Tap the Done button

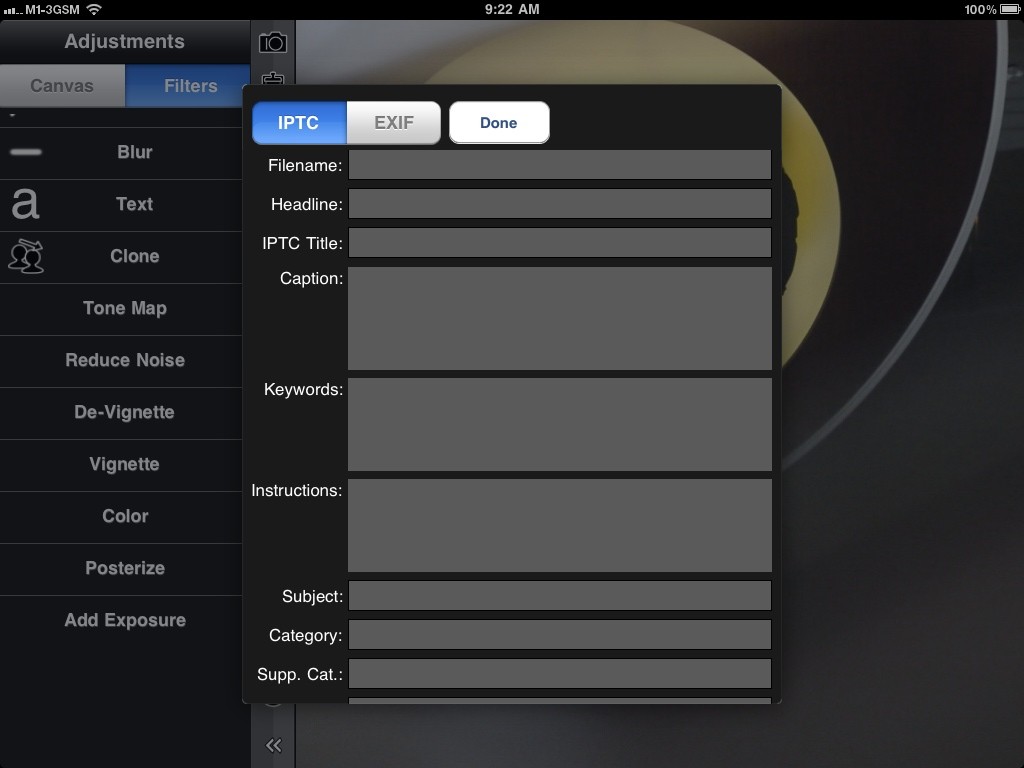click(499, 122)
